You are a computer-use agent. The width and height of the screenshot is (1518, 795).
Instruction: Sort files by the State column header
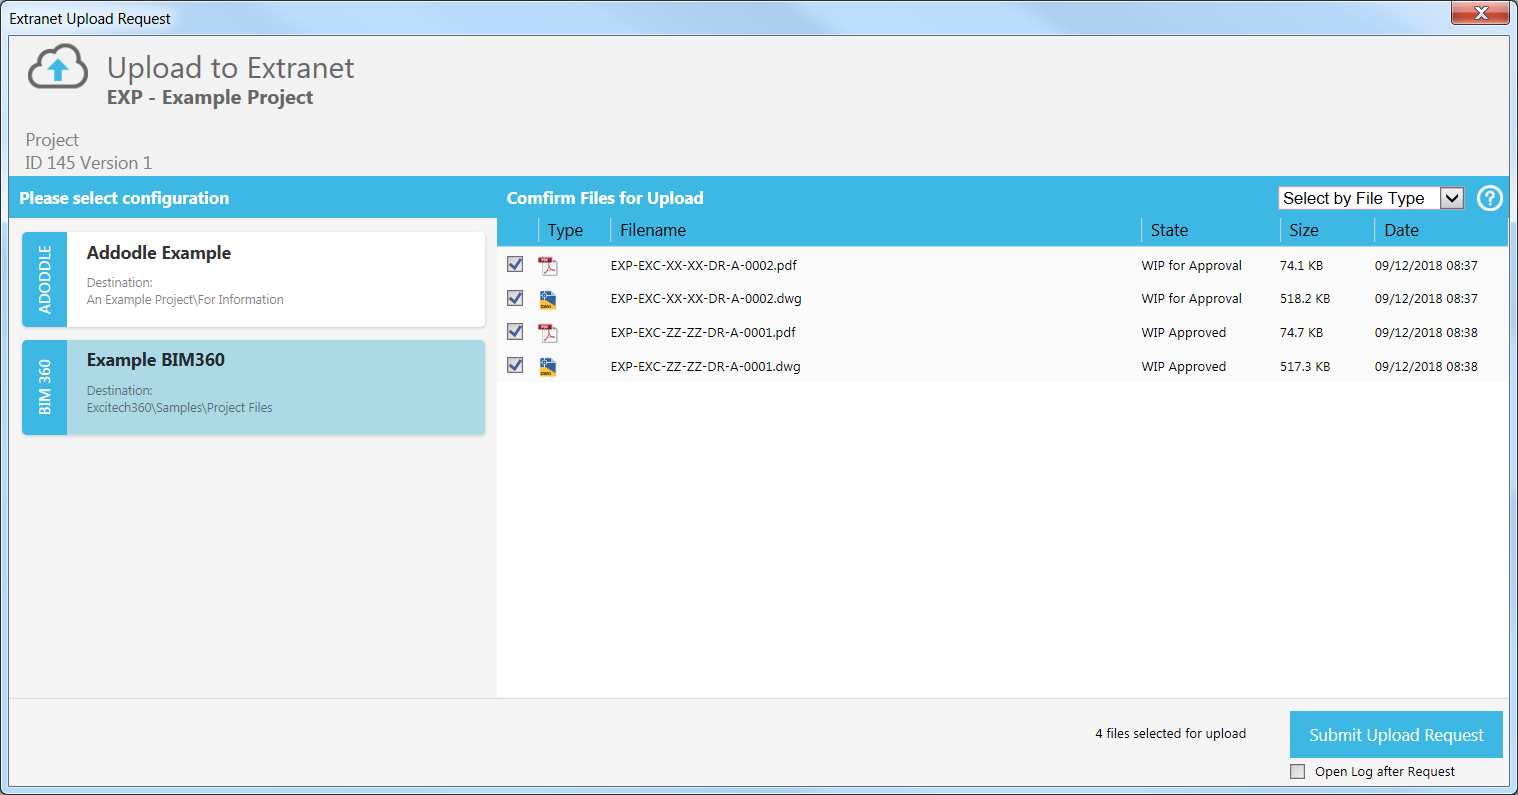click(x=1169, y=230)
